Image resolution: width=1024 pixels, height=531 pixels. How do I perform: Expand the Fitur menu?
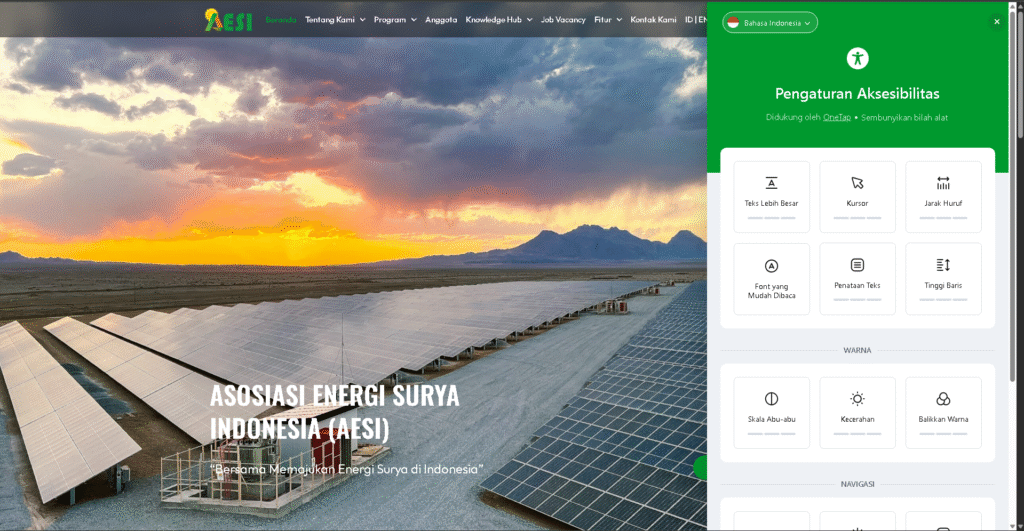(608, 20)
